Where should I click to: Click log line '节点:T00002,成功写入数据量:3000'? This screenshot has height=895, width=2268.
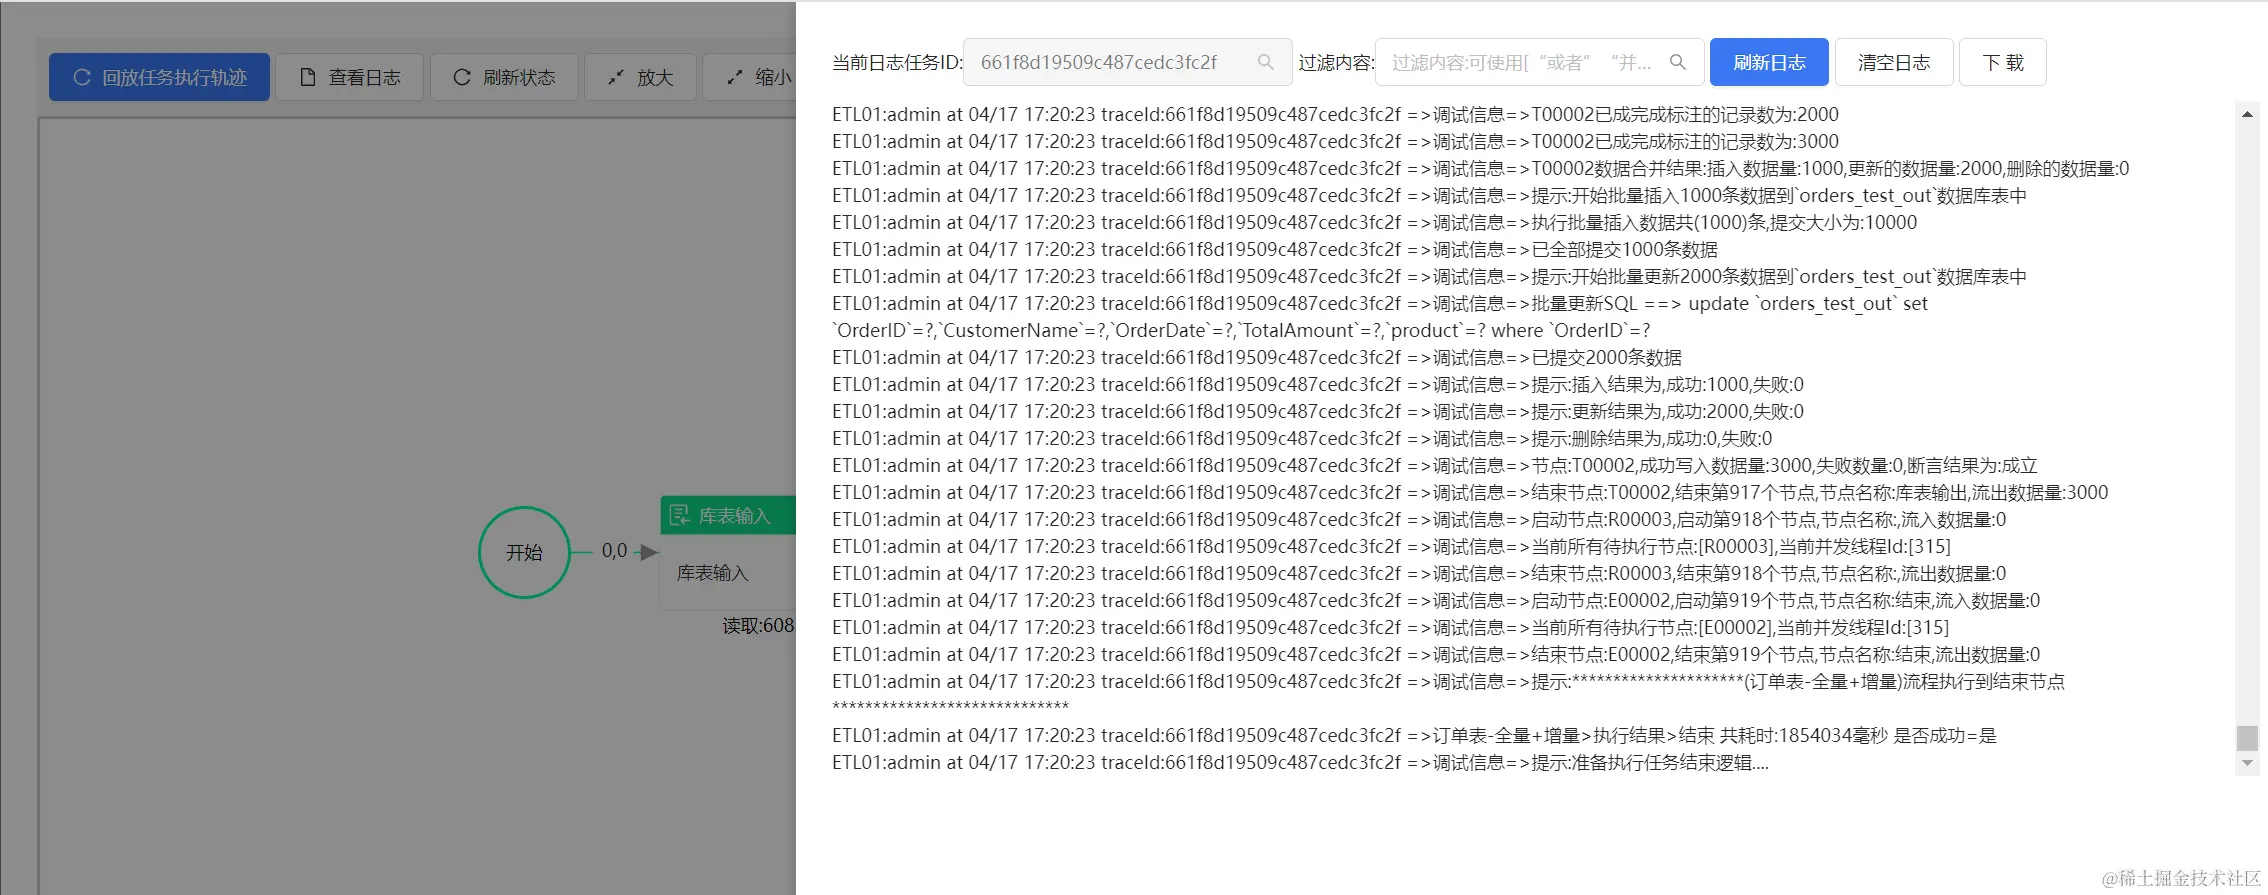pyautogui.click(x=1435, y=465)
